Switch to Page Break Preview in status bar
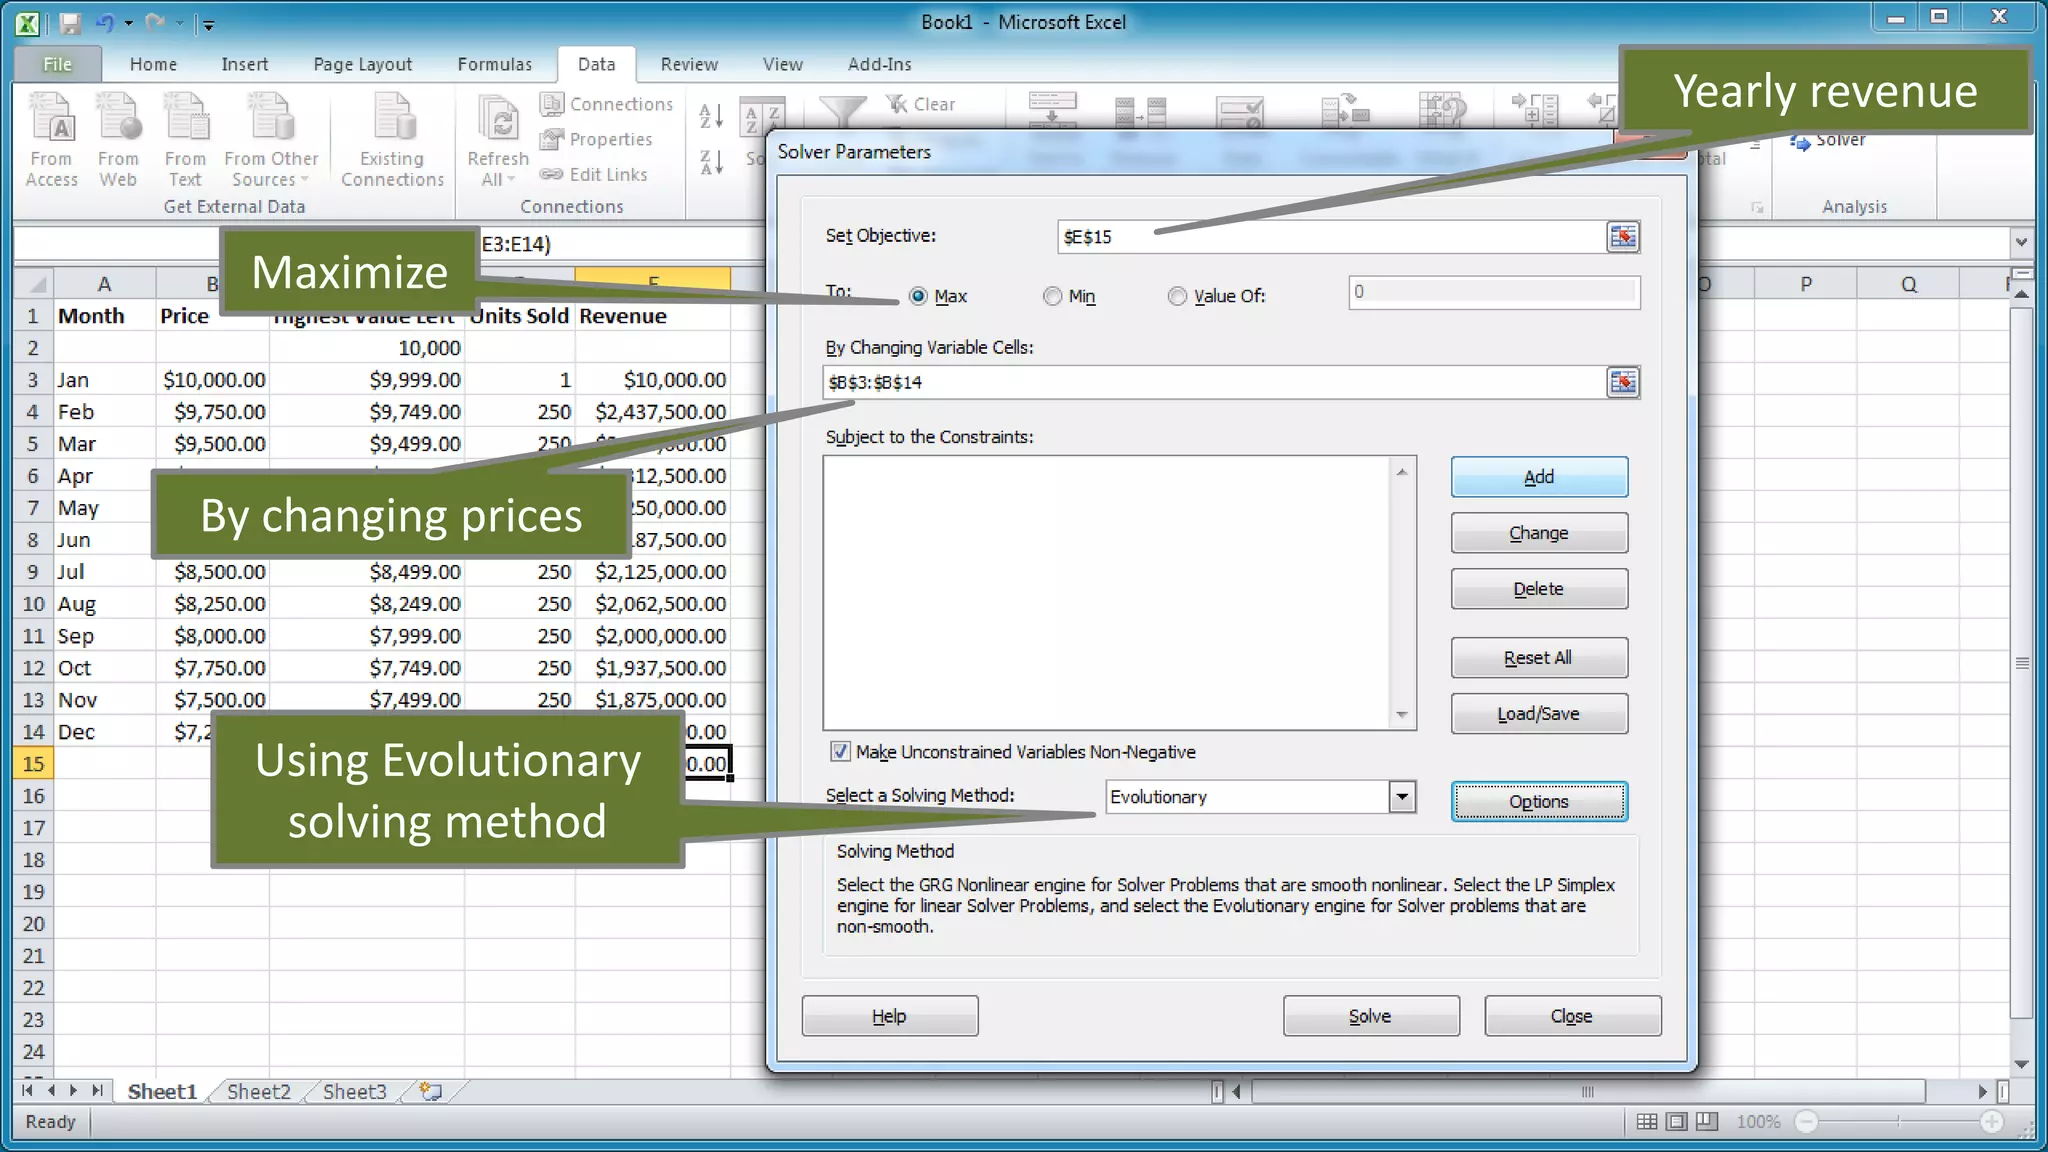Screen dimensions: 2048x1152 pos(1707,1122)
